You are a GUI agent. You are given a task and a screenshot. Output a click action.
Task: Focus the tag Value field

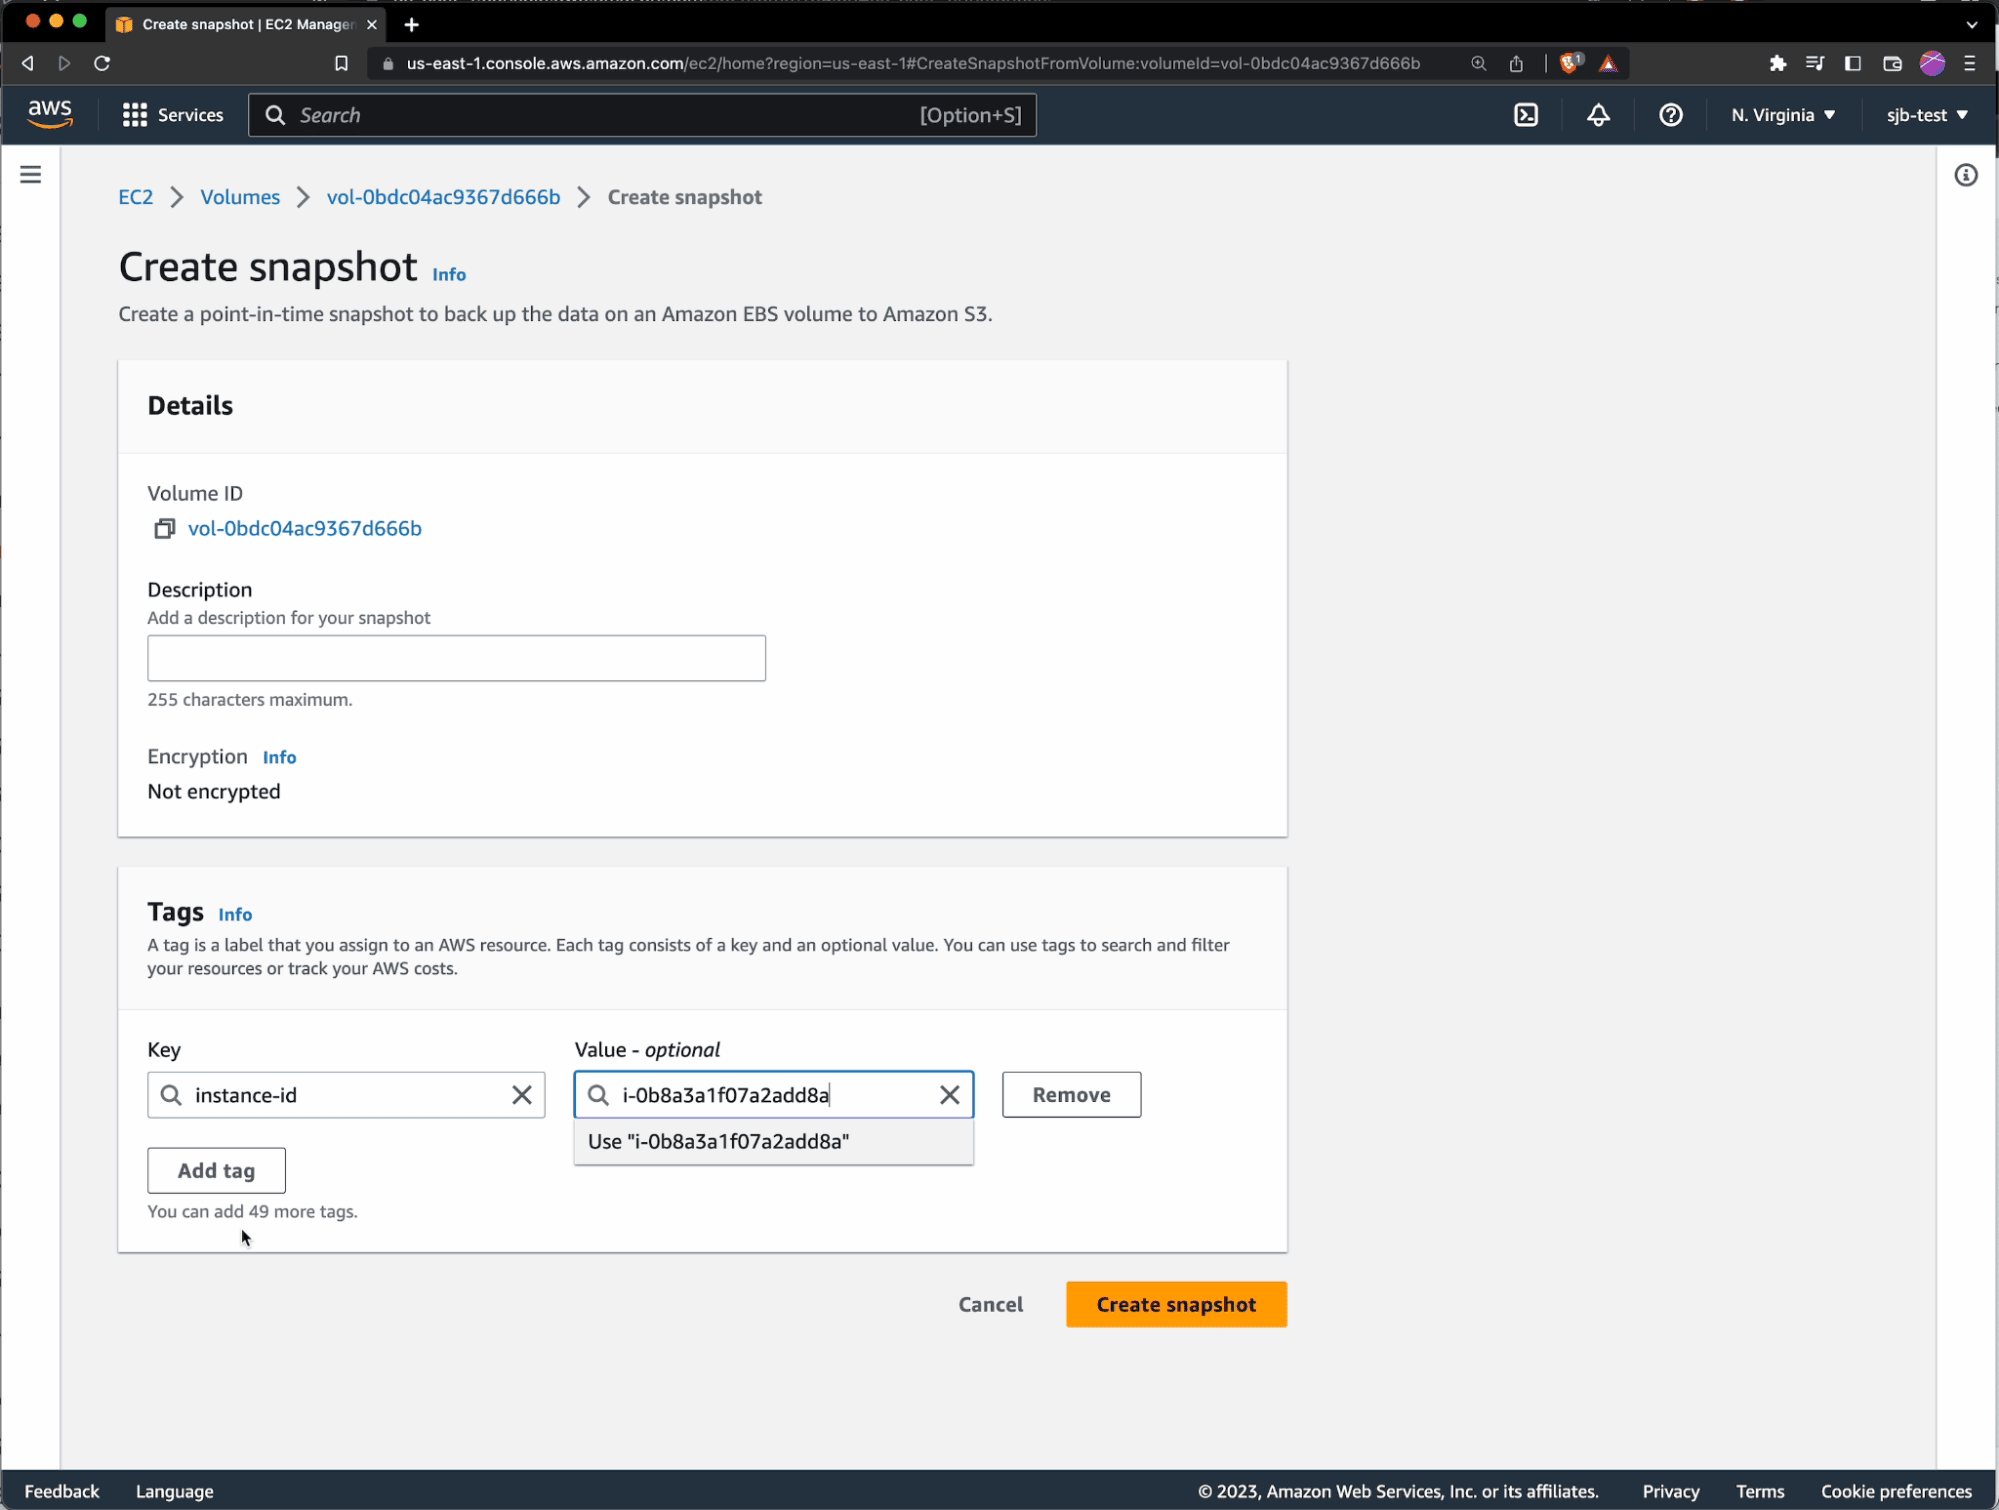coord(773,1095)
